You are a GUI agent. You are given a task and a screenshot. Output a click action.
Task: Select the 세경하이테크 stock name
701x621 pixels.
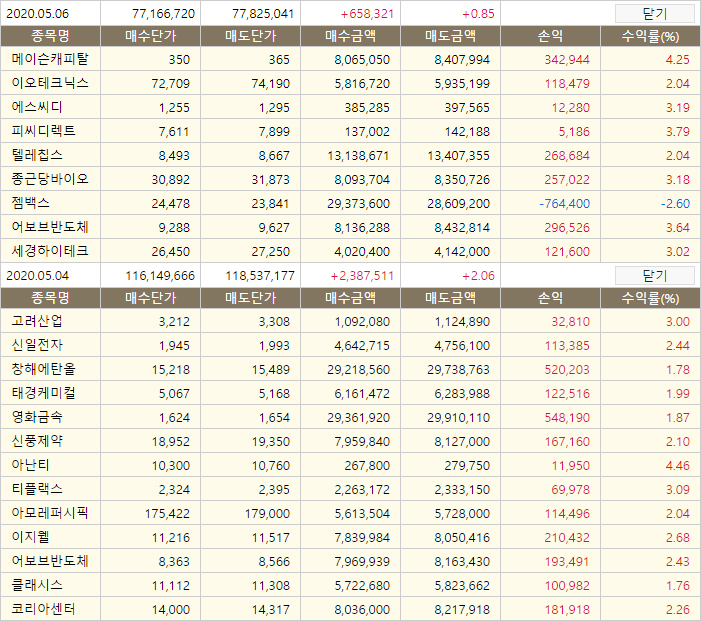[x=50, y=251]
